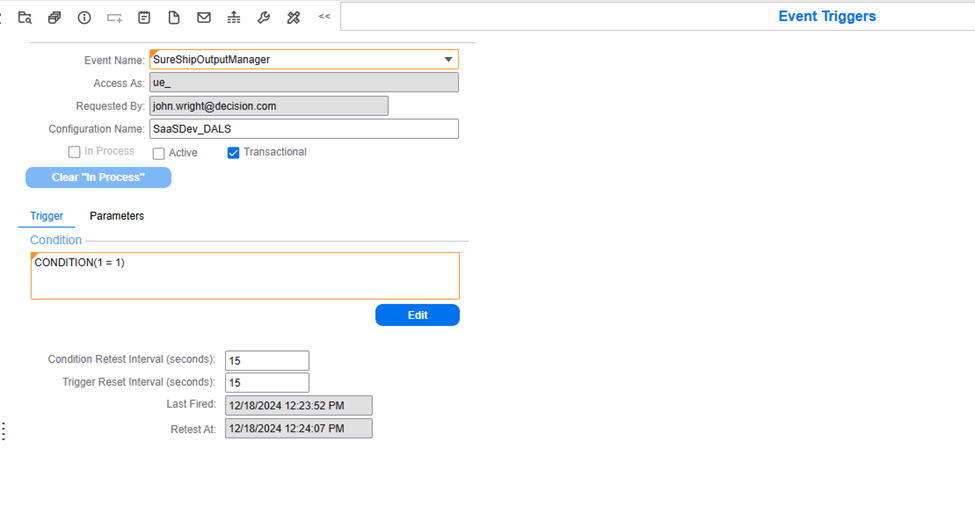Click the blank document icon
Image resolution: width=975 pixels, height=528 pixels.
[174, 17]
